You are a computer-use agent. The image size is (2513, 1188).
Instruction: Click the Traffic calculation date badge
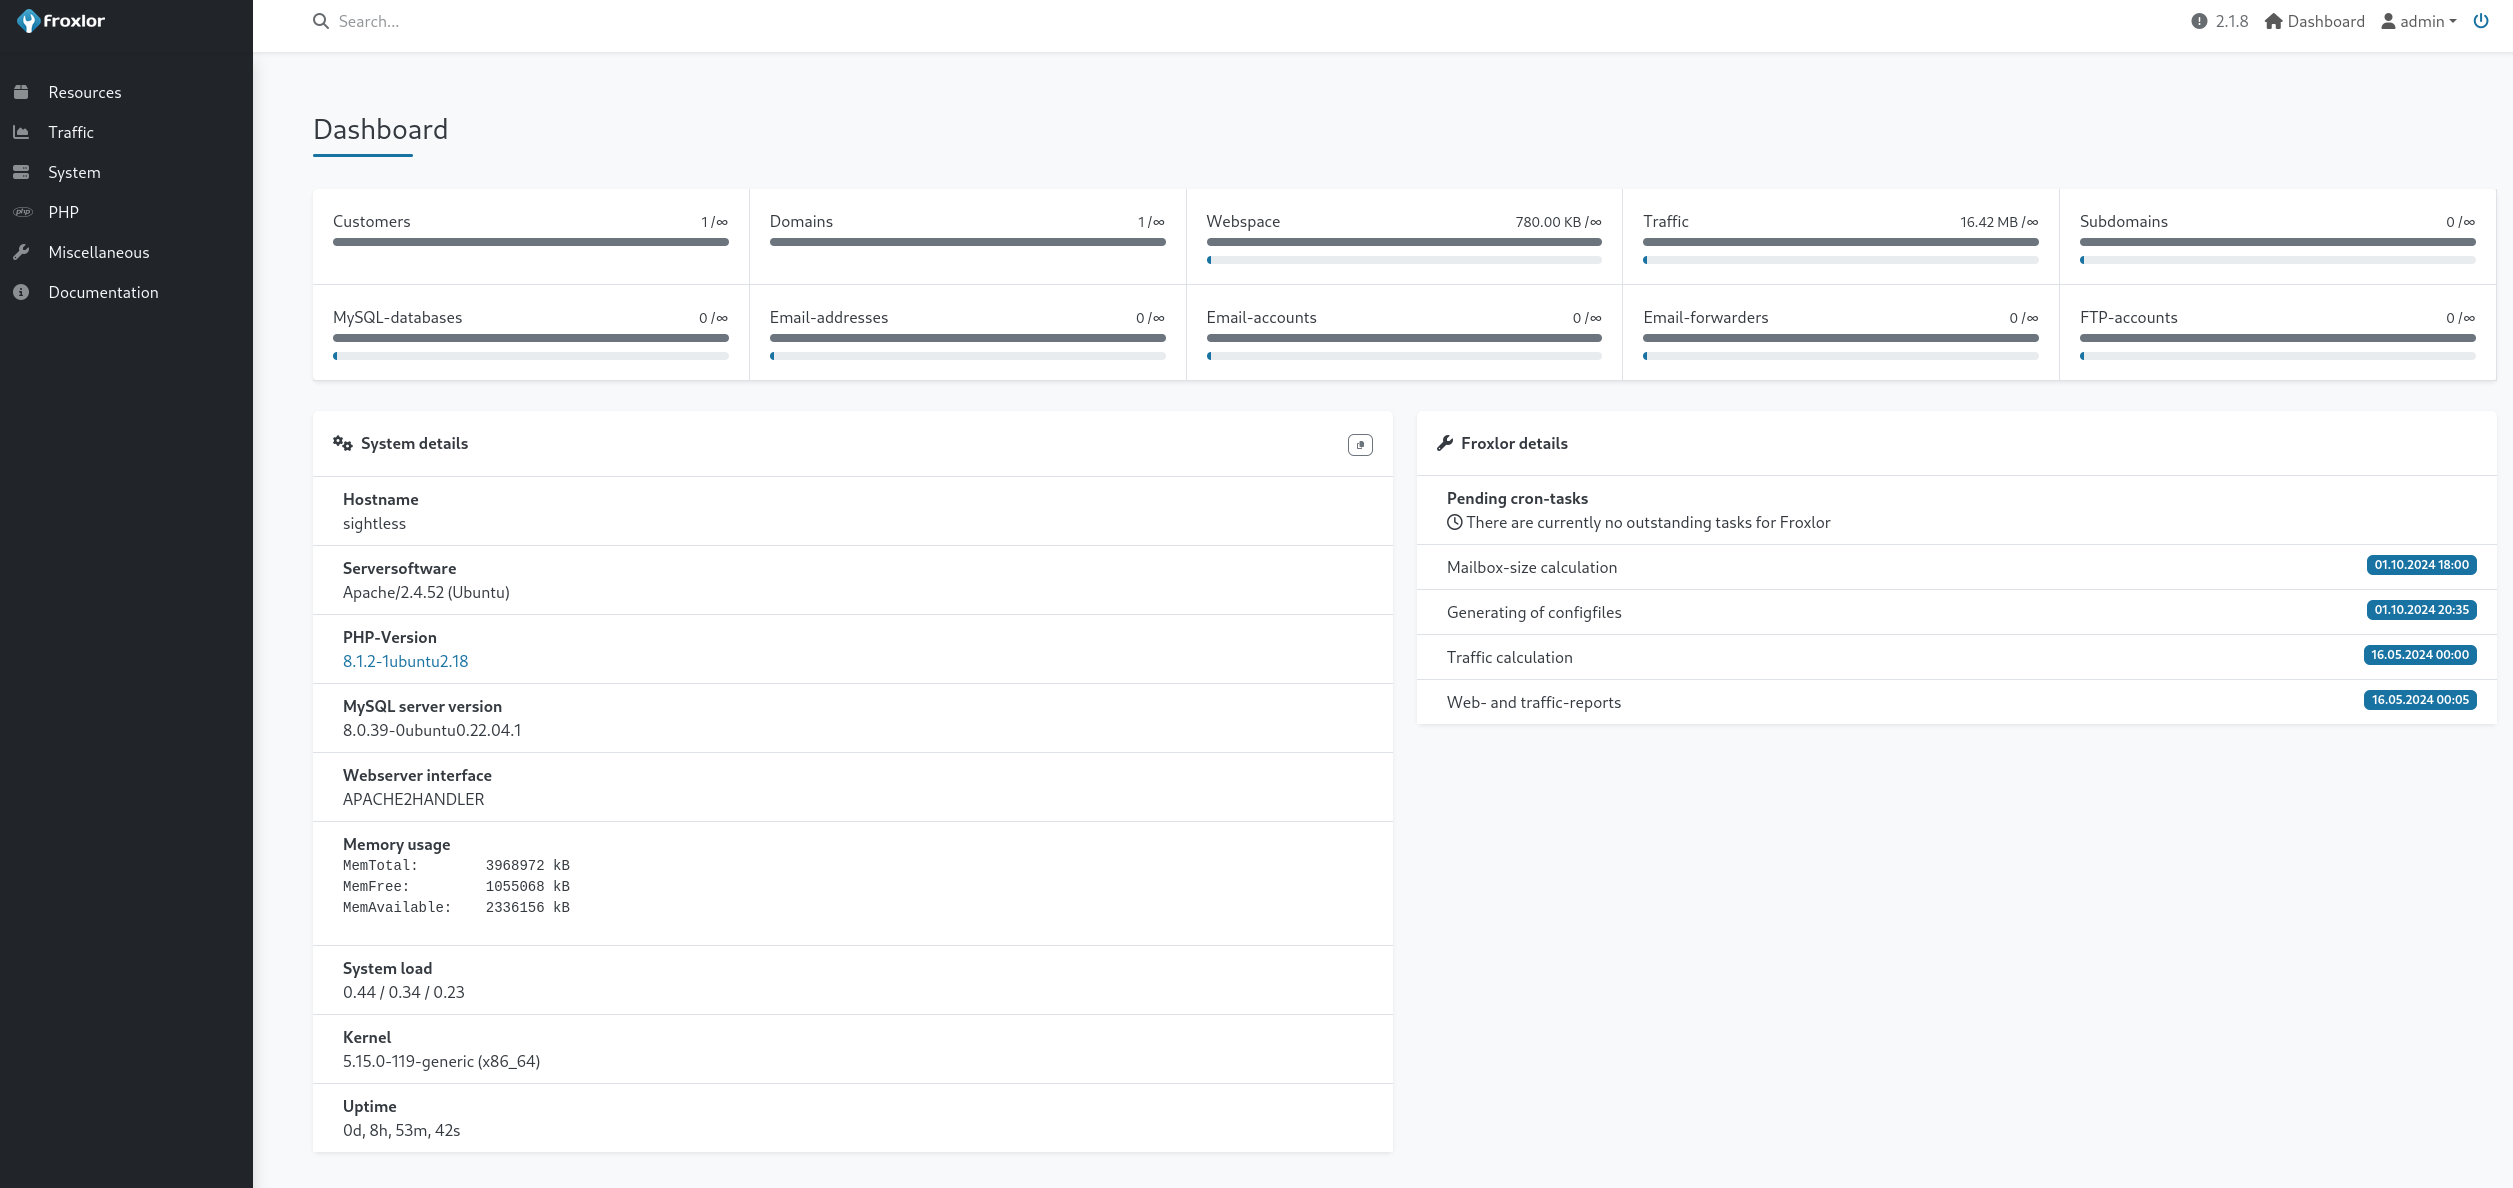[2419, 655]
